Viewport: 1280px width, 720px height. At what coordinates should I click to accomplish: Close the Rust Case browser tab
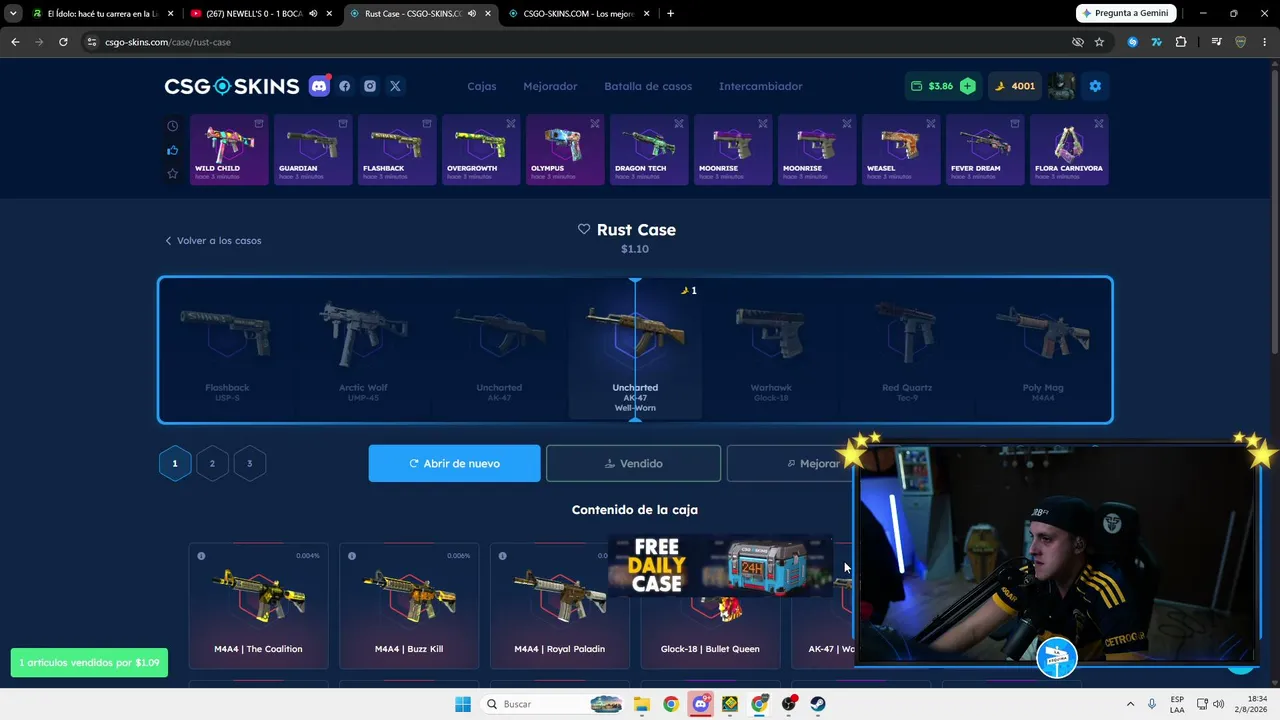pyautogui.click(x=487, y=14)
